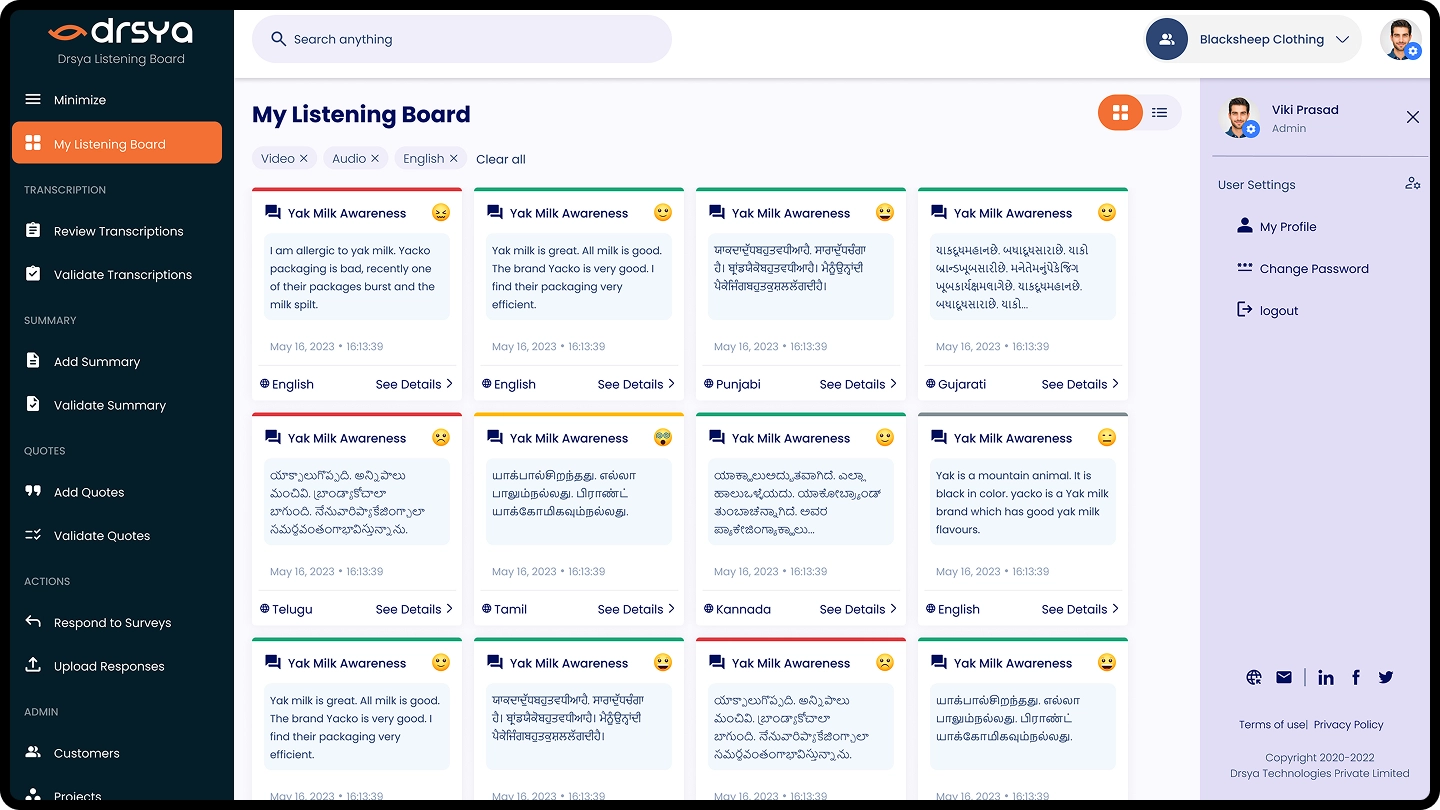Viewport: 1440px width, 810px height.
Task: Click the Drsya logo
Action: click(120, 32)
